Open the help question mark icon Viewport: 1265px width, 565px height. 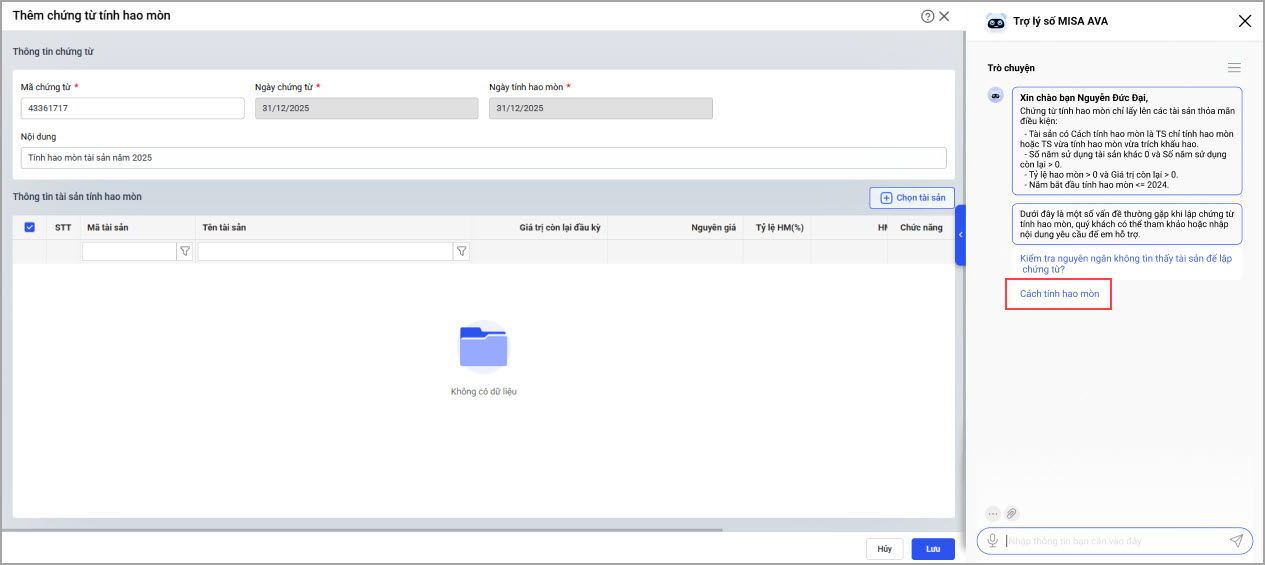pyautogui.click(x=927, y=16)
